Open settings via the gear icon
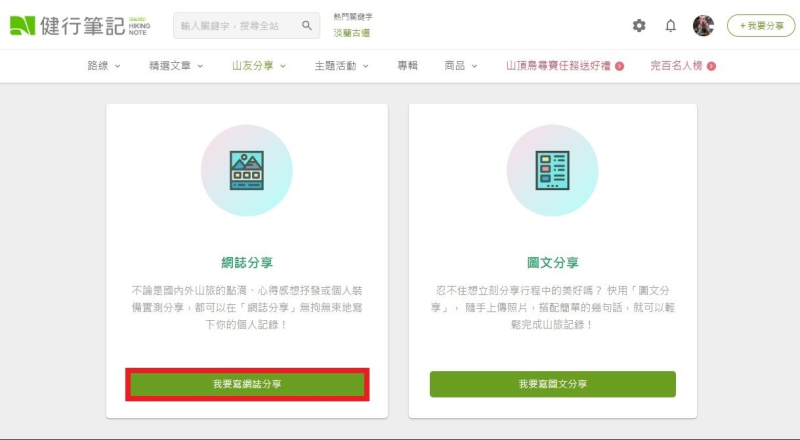The height and width of the screenshot is (440, 800). coord(639,26)
